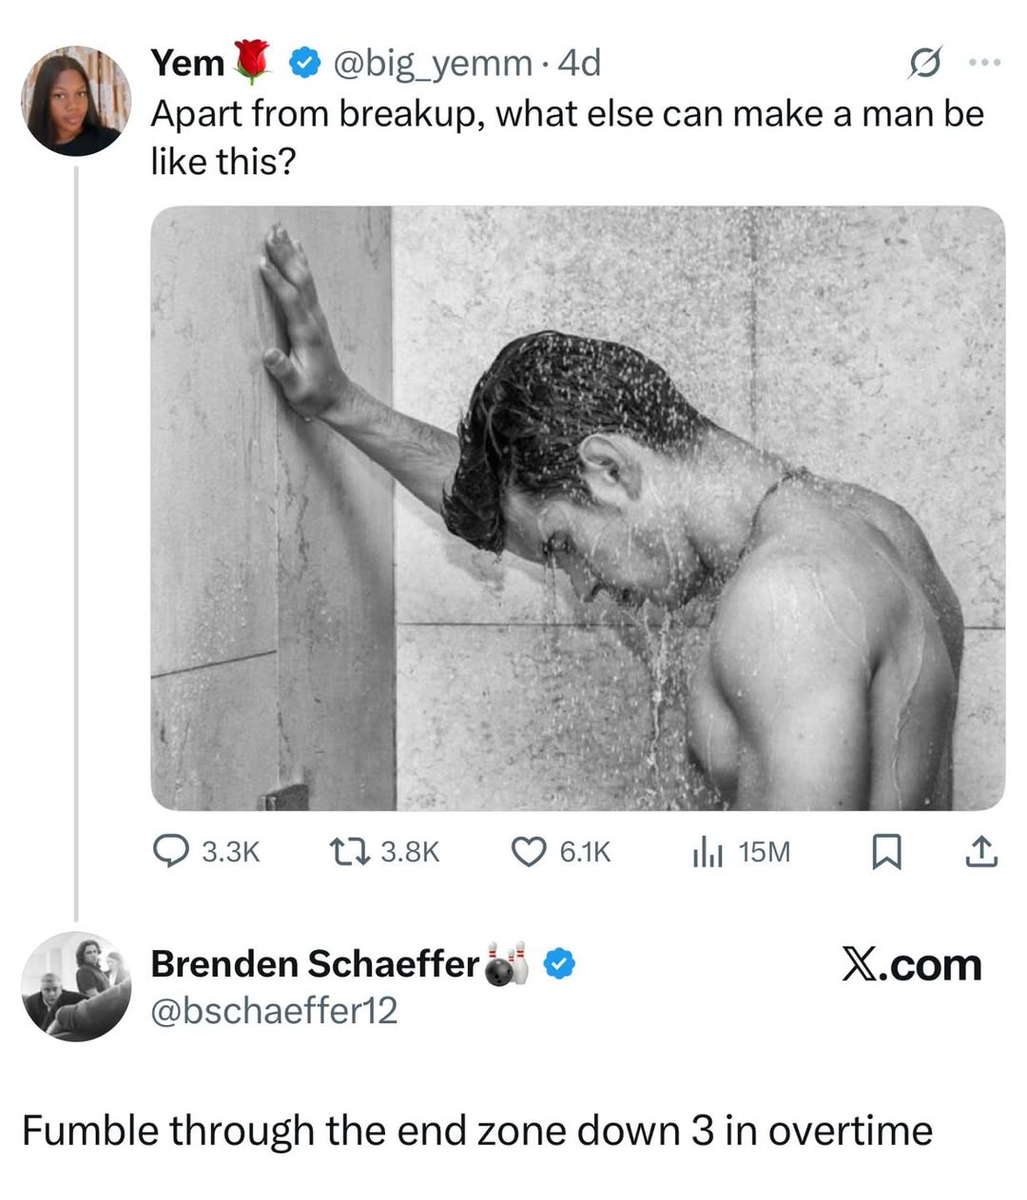This screenshot has width=1027, height=1200.
Task: Click the Yem display name
Action: (187, 64)
